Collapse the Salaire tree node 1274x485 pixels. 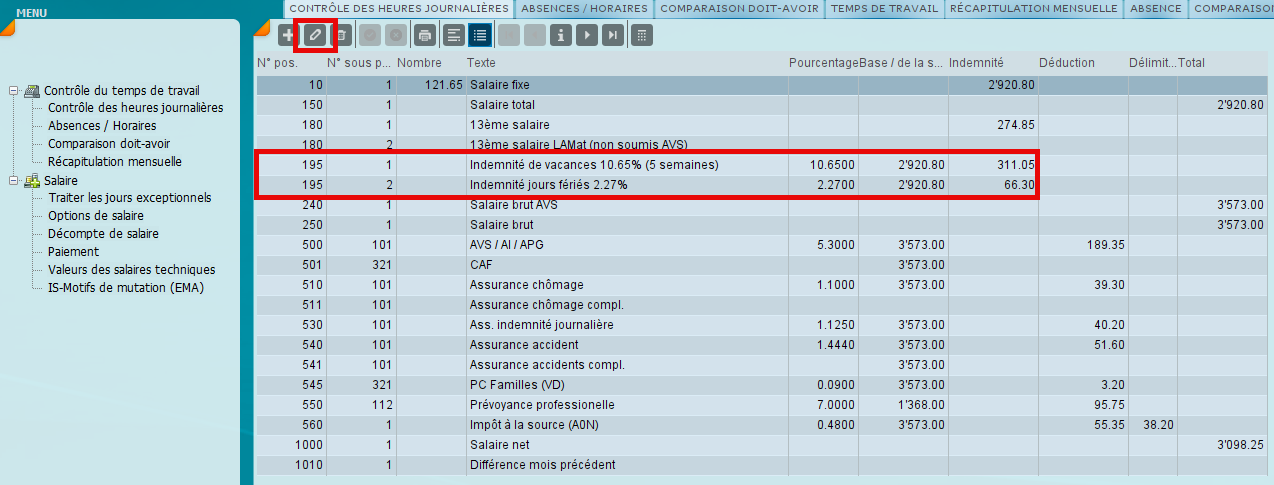(x=14, y=180)
